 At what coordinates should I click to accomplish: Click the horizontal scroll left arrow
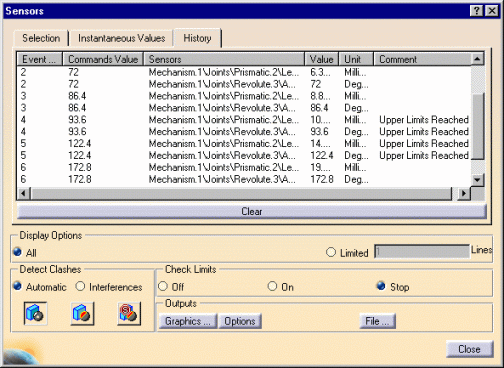pos(23,193)
